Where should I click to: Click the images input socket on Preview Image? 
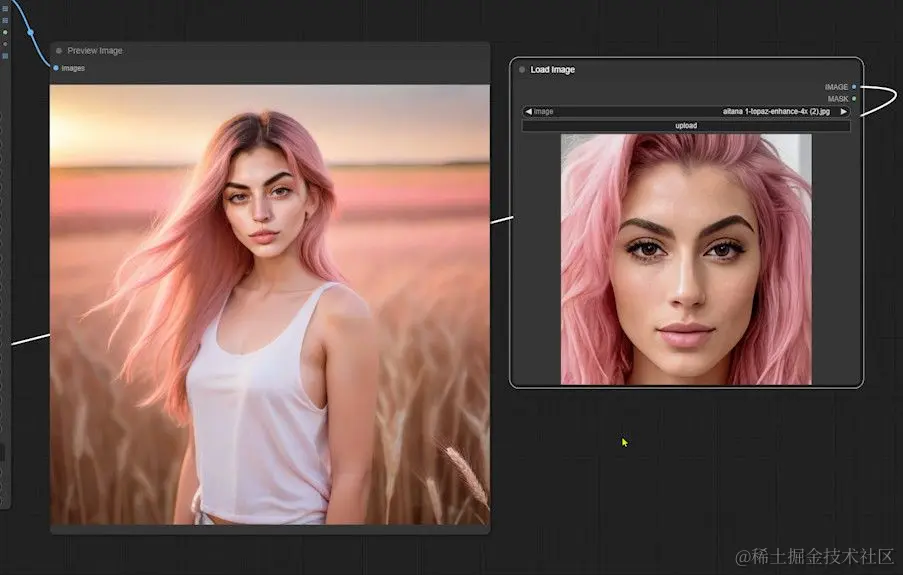pyautogui.click(x=56, y=68)
